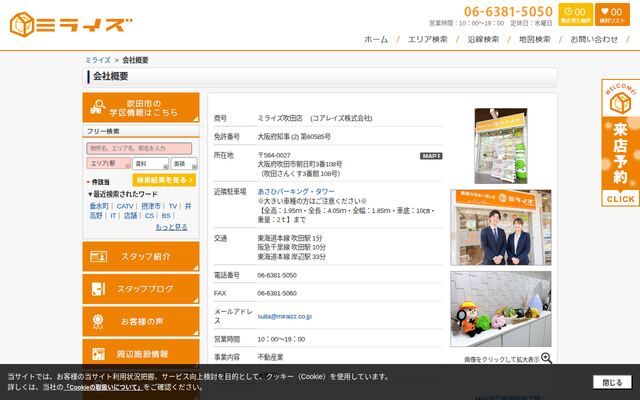Close the cookie notice with 閉じる
The width and height of the screenshot is (640, 400).
click(x=612, y=382)
